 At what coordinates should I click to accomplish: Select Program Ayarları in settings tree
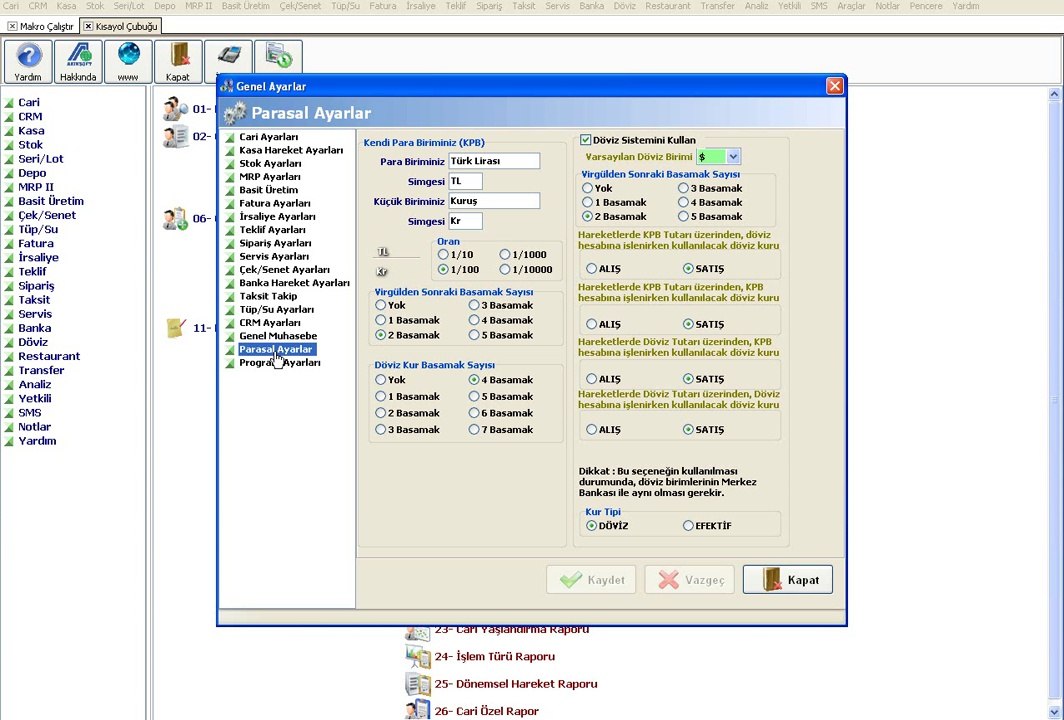coord(279,363)
